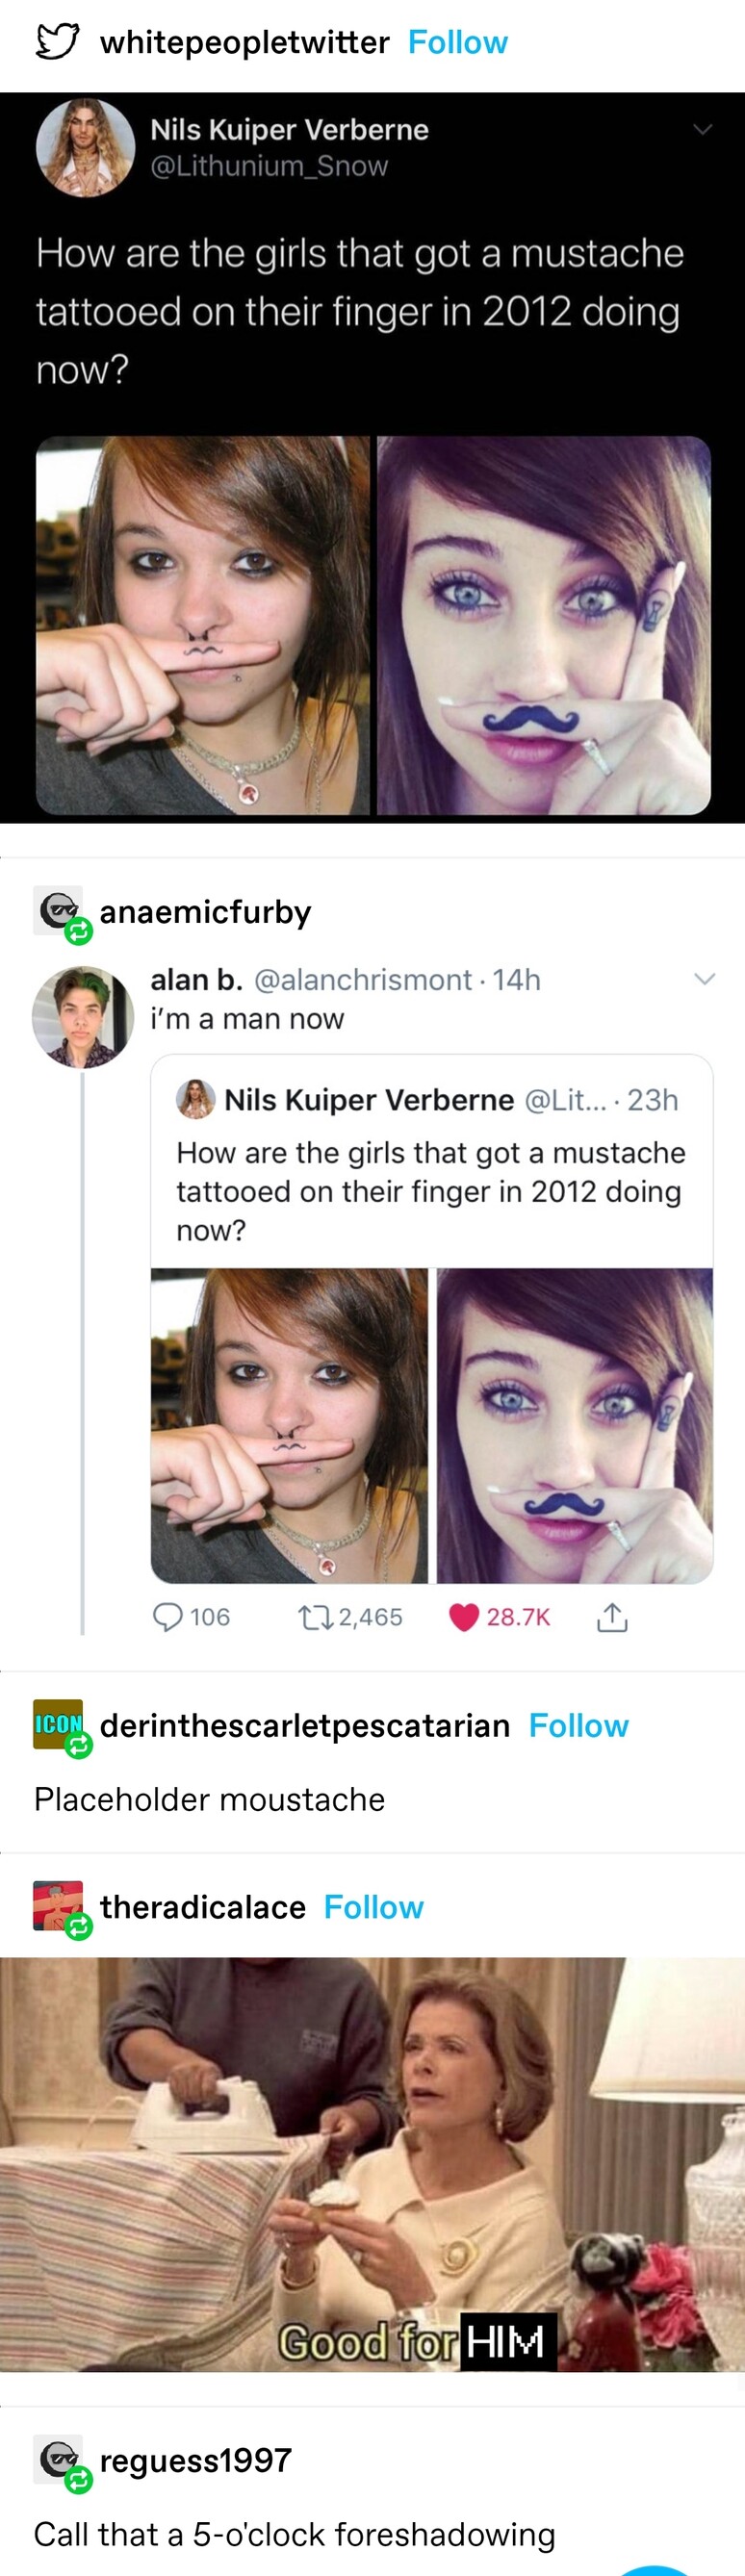Open the 'Good for HIM' reaction image
Image resolution: width=745 pixels, height=2576 pixels.
pos(372,2164)
